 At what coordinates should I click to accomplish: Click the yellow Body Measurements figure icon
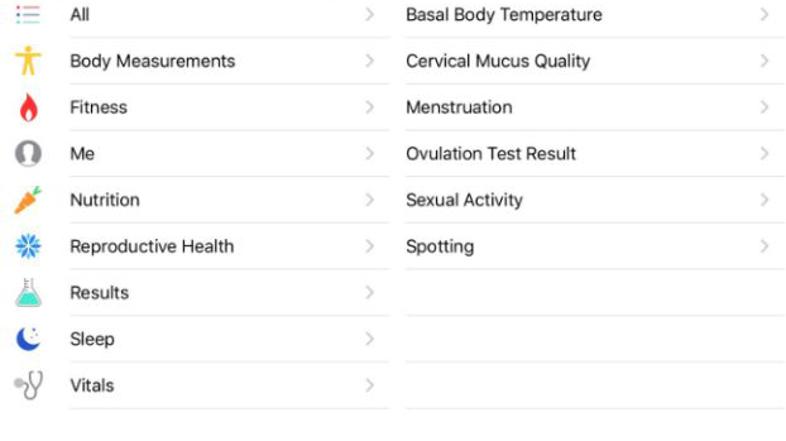28,61
